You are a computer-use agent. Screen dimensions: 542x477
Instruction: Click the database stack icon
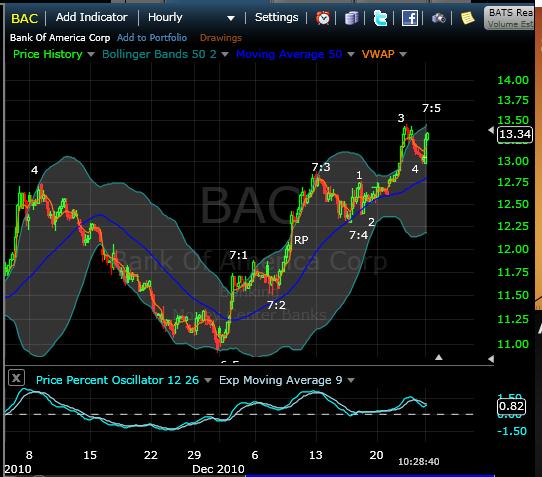click(x=351, y=18)
